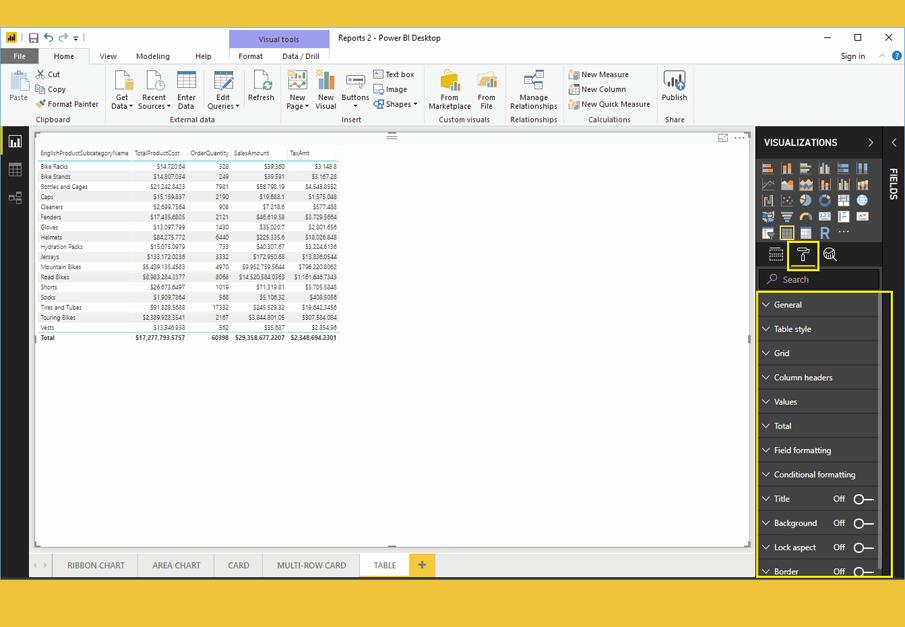Expand the Column headers section

(818, 378)
